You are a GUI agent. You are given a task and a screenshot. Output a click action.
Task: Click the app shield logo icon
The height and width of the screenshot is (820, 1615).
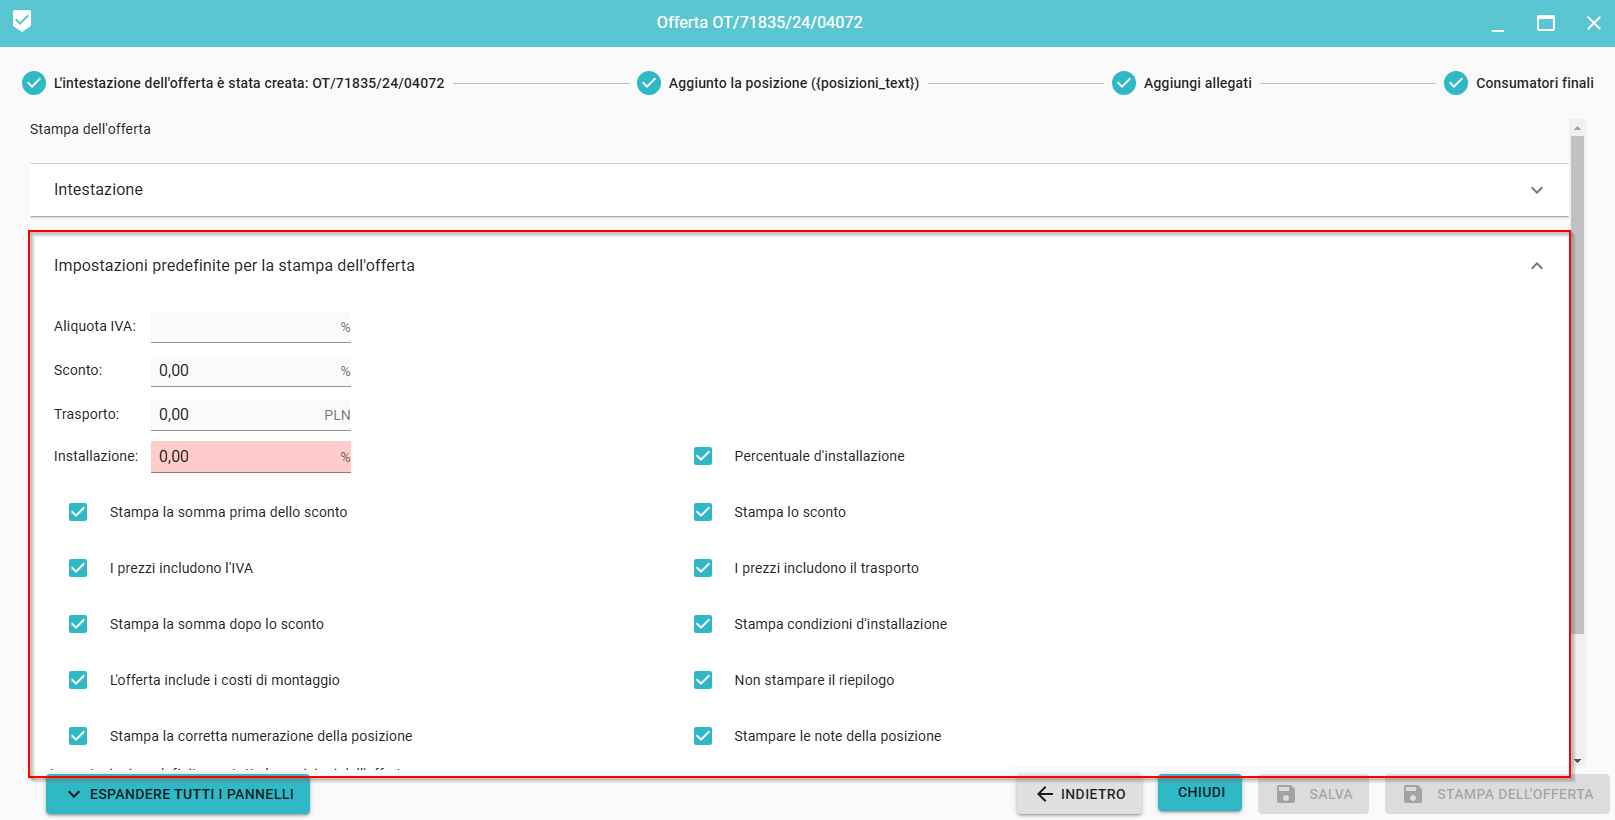pyautogui.click(x=22, y=21)
